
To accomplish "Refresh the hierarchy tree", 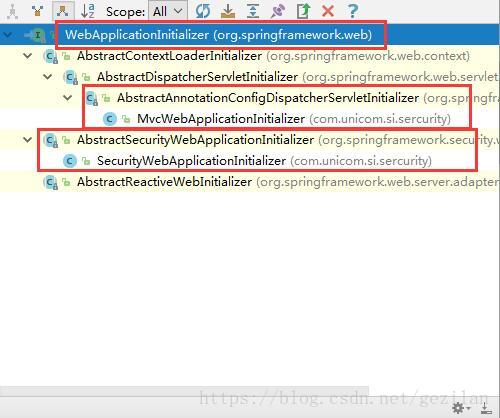I will coord(203,11).
